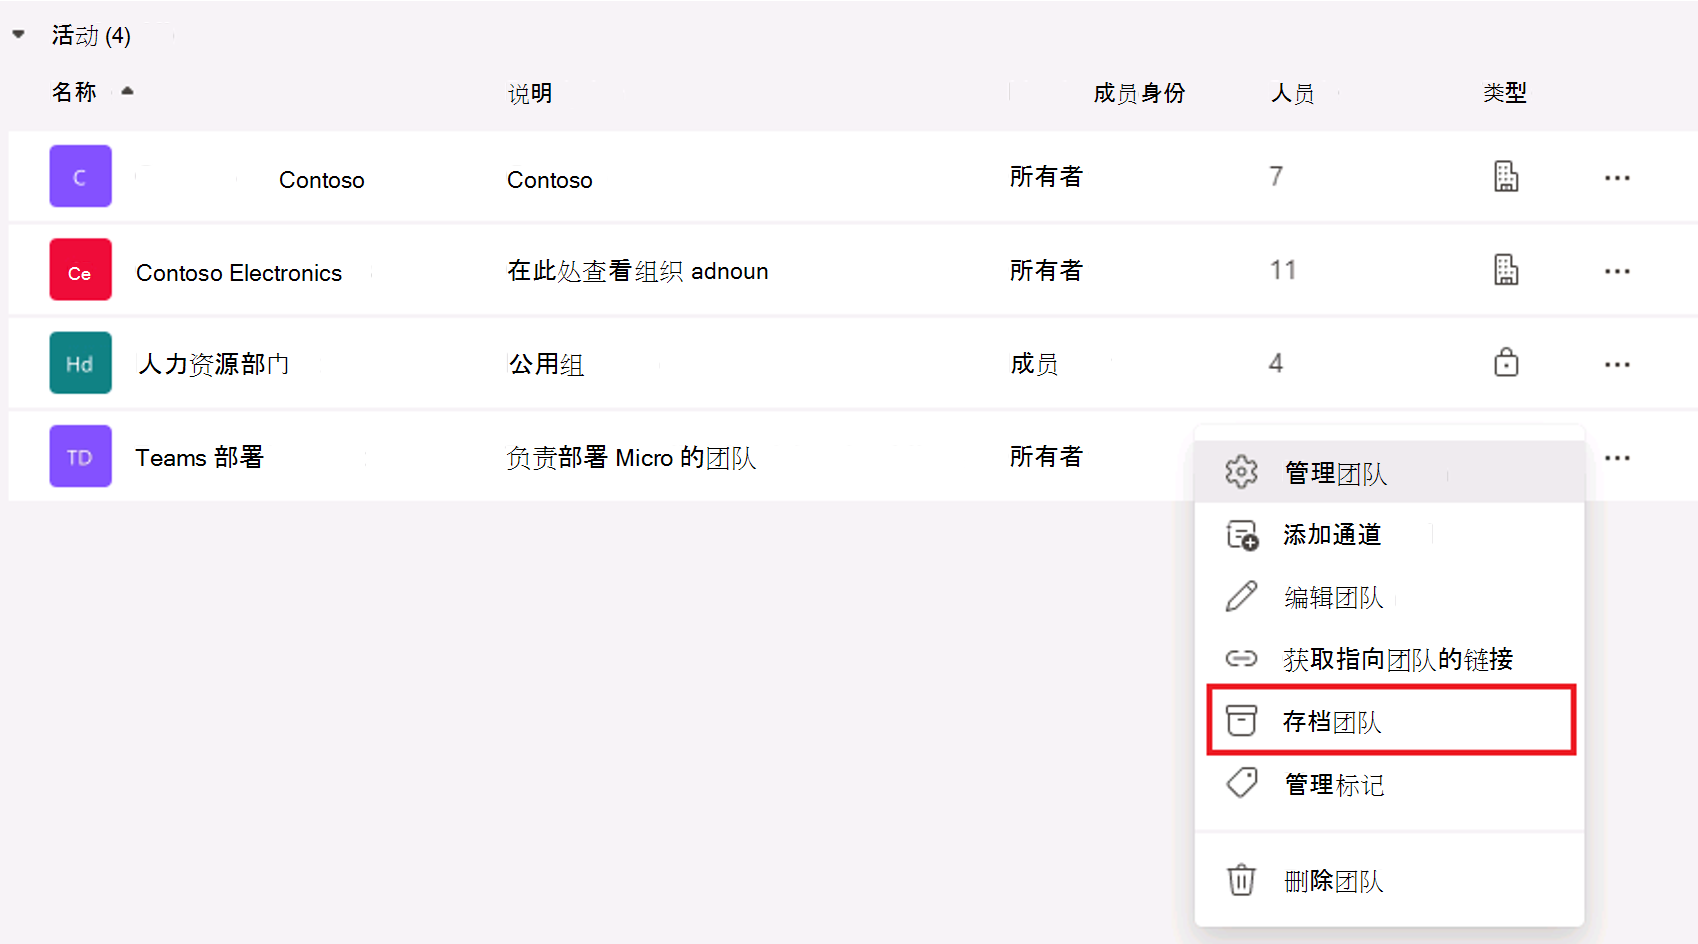Select the Contoso team name
The image size is (1698, 944).
click(x=322, y=180)
